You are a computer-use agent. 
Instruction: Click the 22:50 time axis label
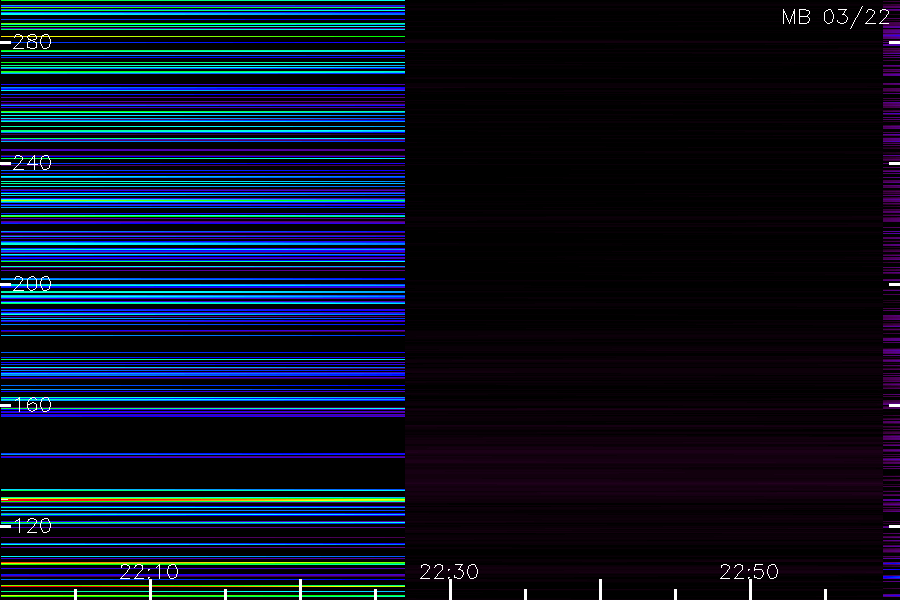coord(749,572)
